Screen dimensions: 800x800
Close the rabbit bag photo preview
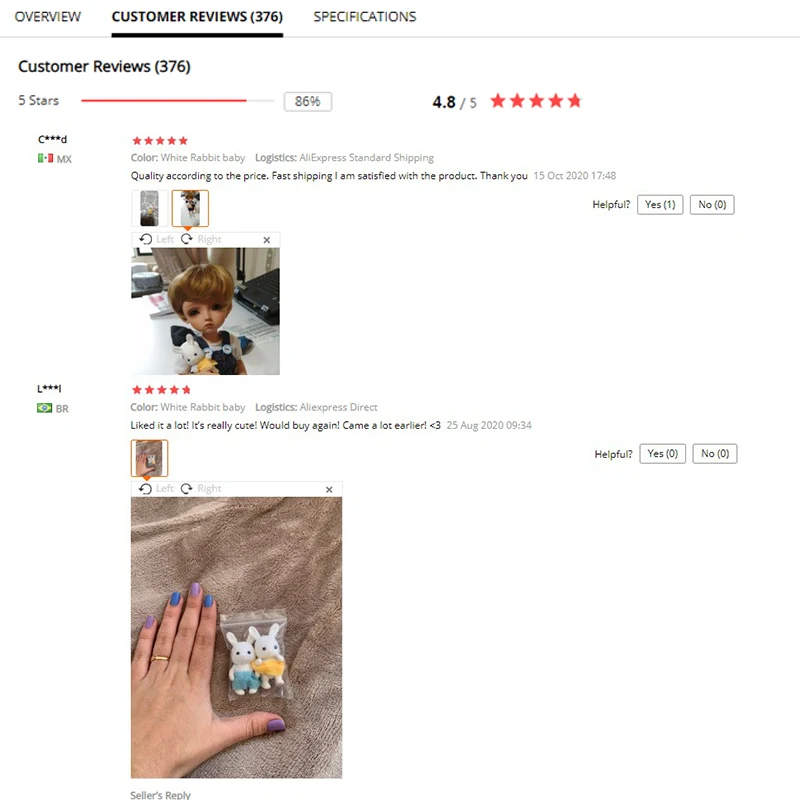[329, 489]
